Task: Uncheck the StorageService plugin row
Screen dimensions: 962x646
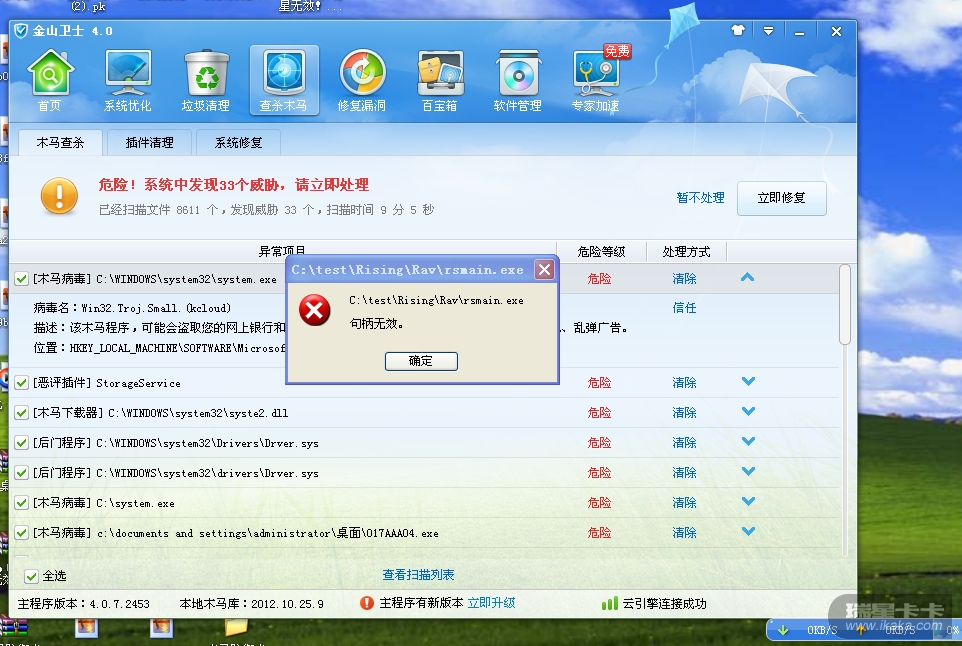Action: tap(21, 383)
